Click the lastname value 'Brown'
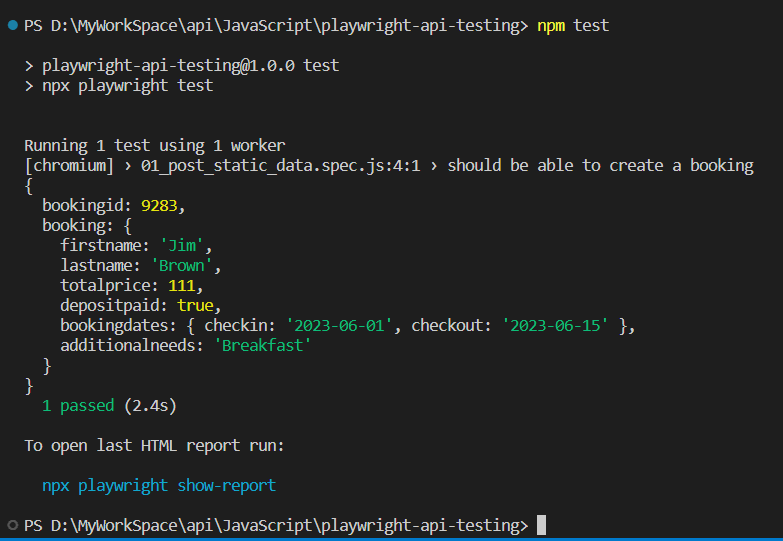Image resolution: width=783 pixels, height=541 pixels. 182,265
